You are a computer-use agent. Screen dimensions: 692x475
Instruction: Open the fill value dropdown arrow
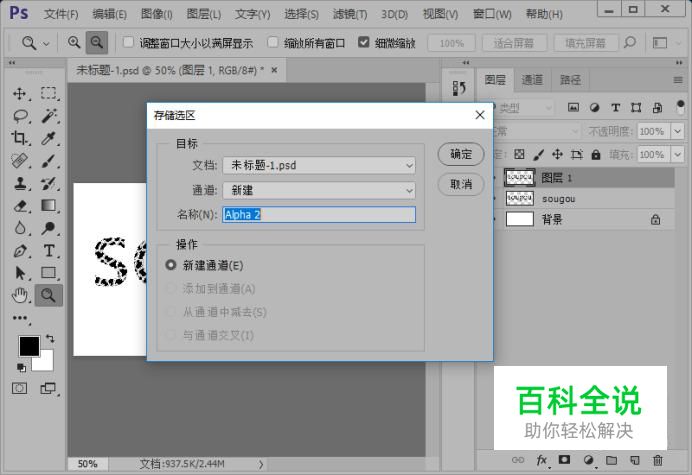(x=677, y=155)
